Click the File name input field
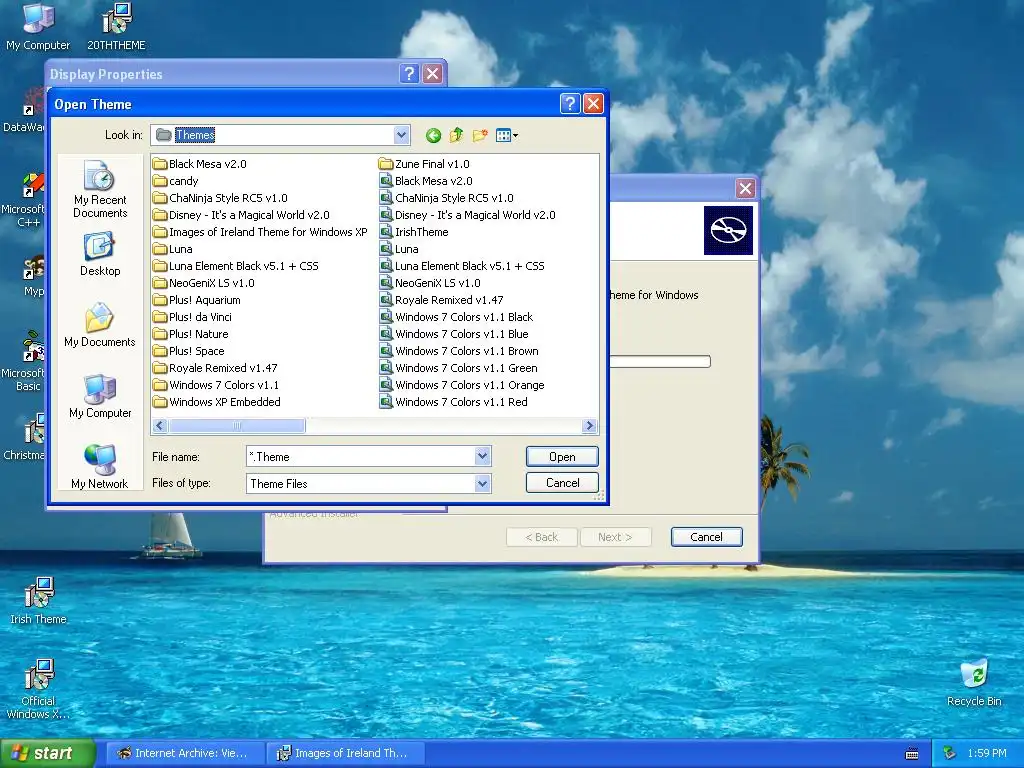Screen dimensions: 1024x768 [360, 456]
